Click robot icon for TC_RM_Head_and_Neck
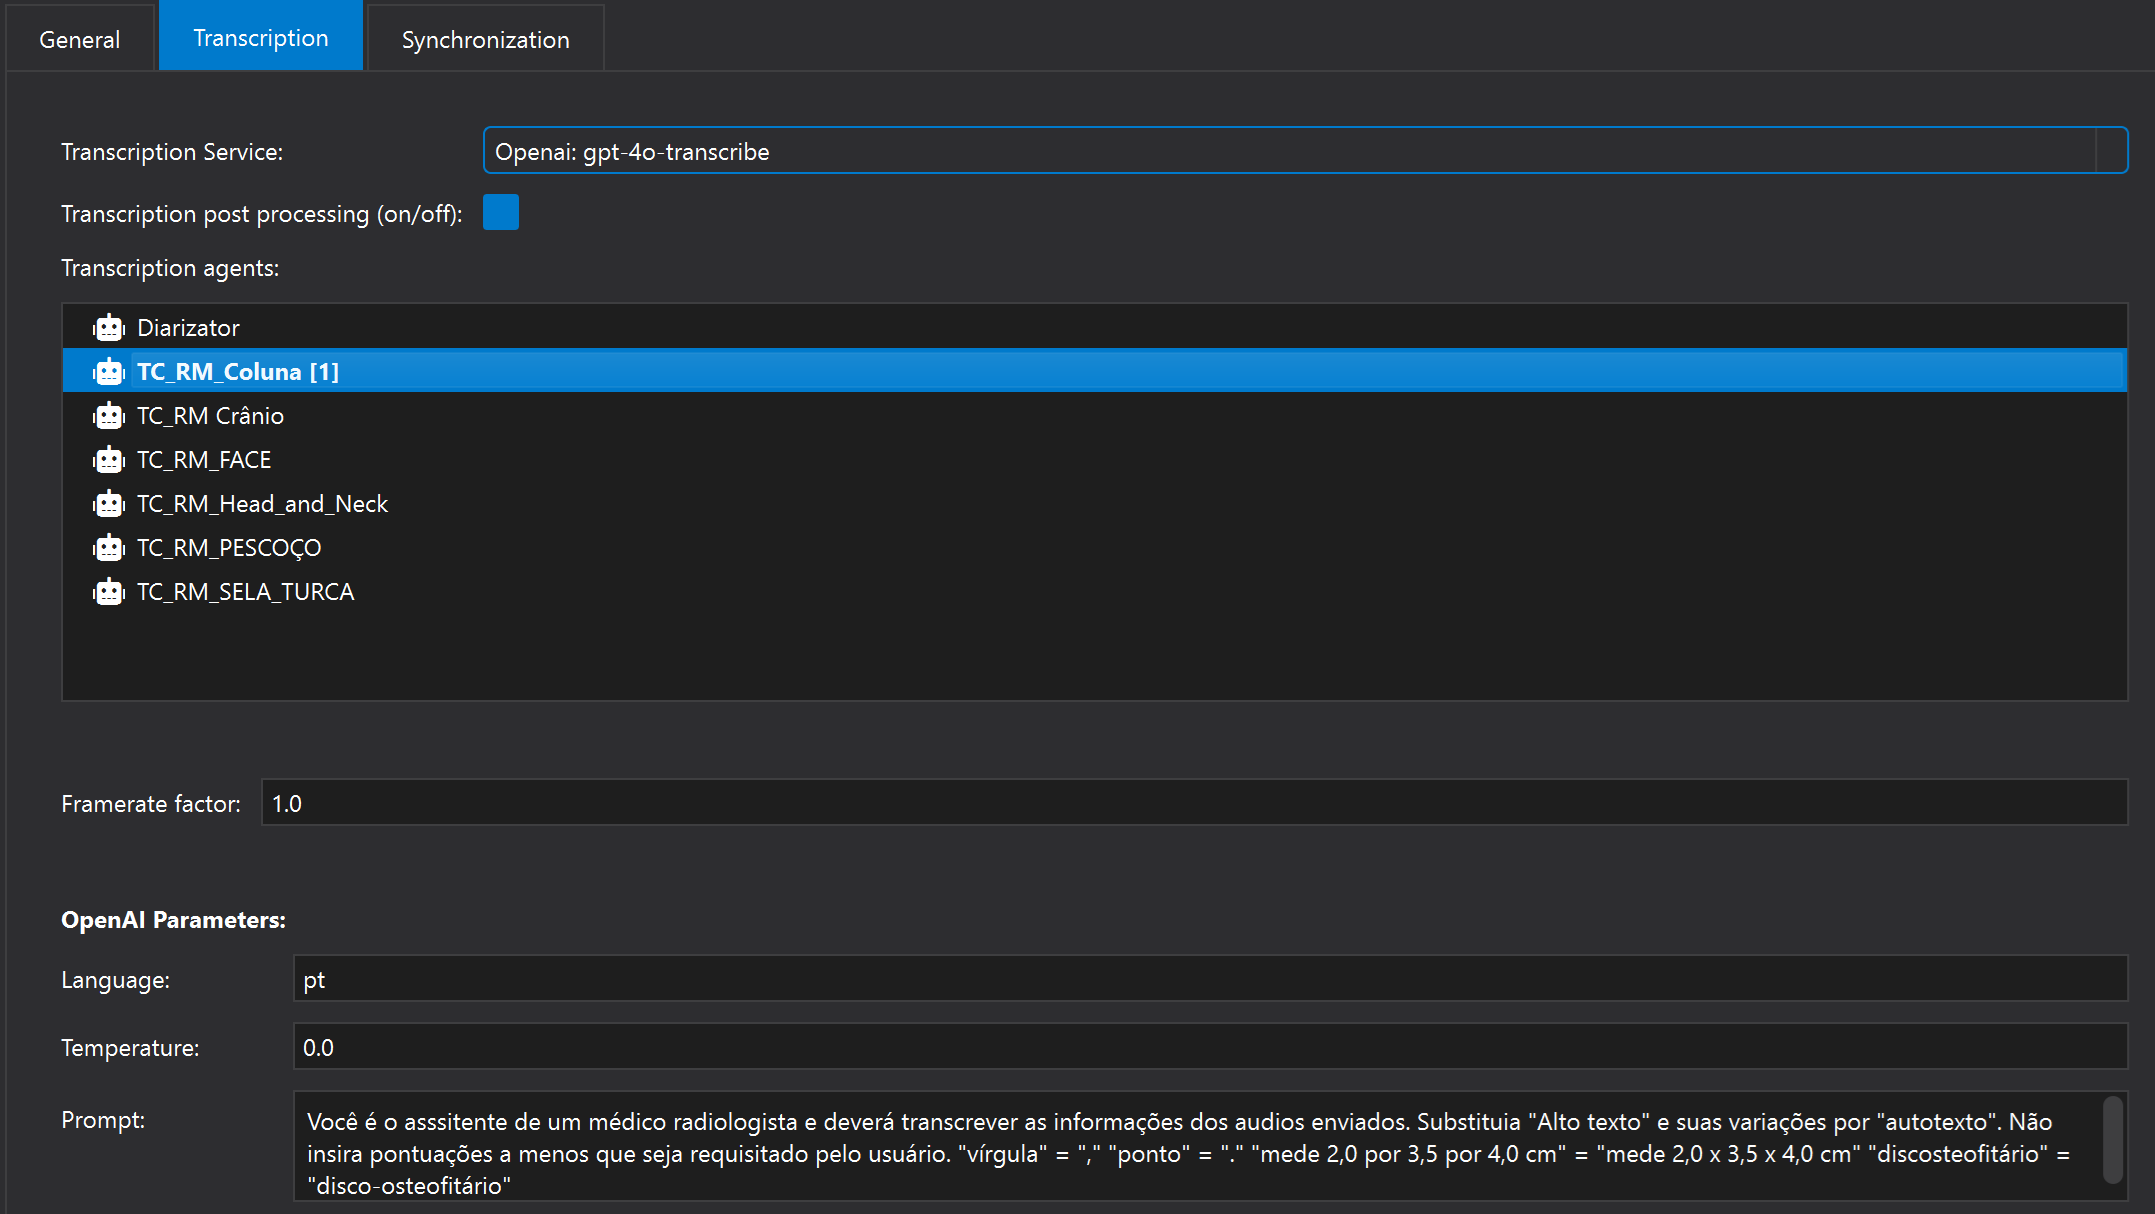 [108, 504]
